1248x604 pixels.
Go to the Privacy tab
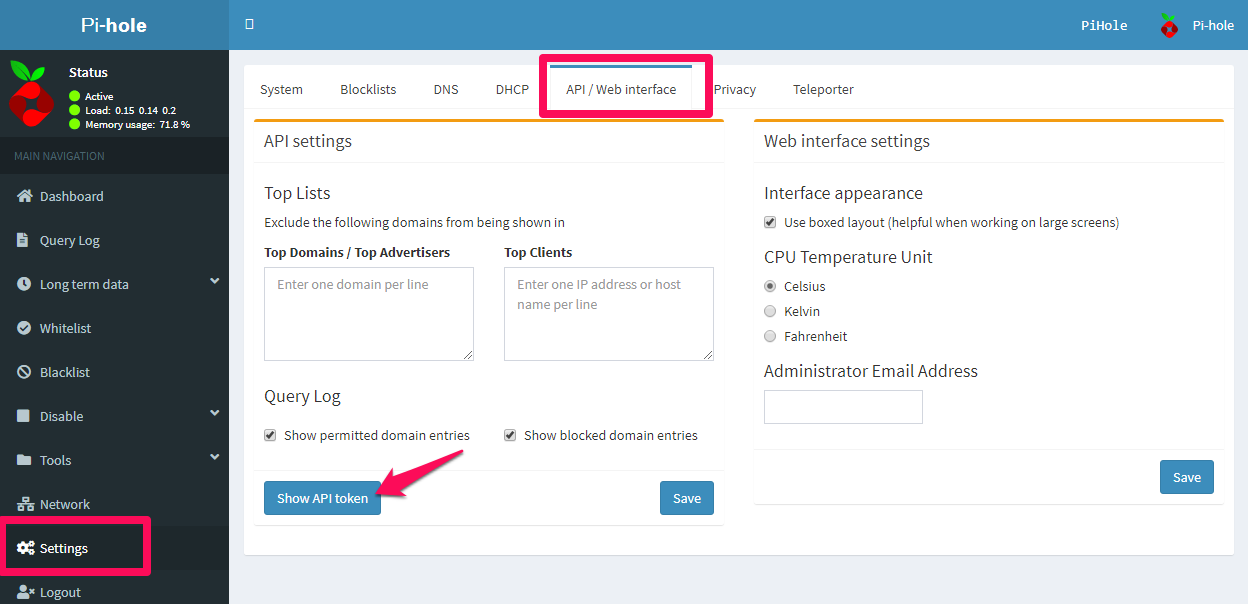[x=735, y=89]
